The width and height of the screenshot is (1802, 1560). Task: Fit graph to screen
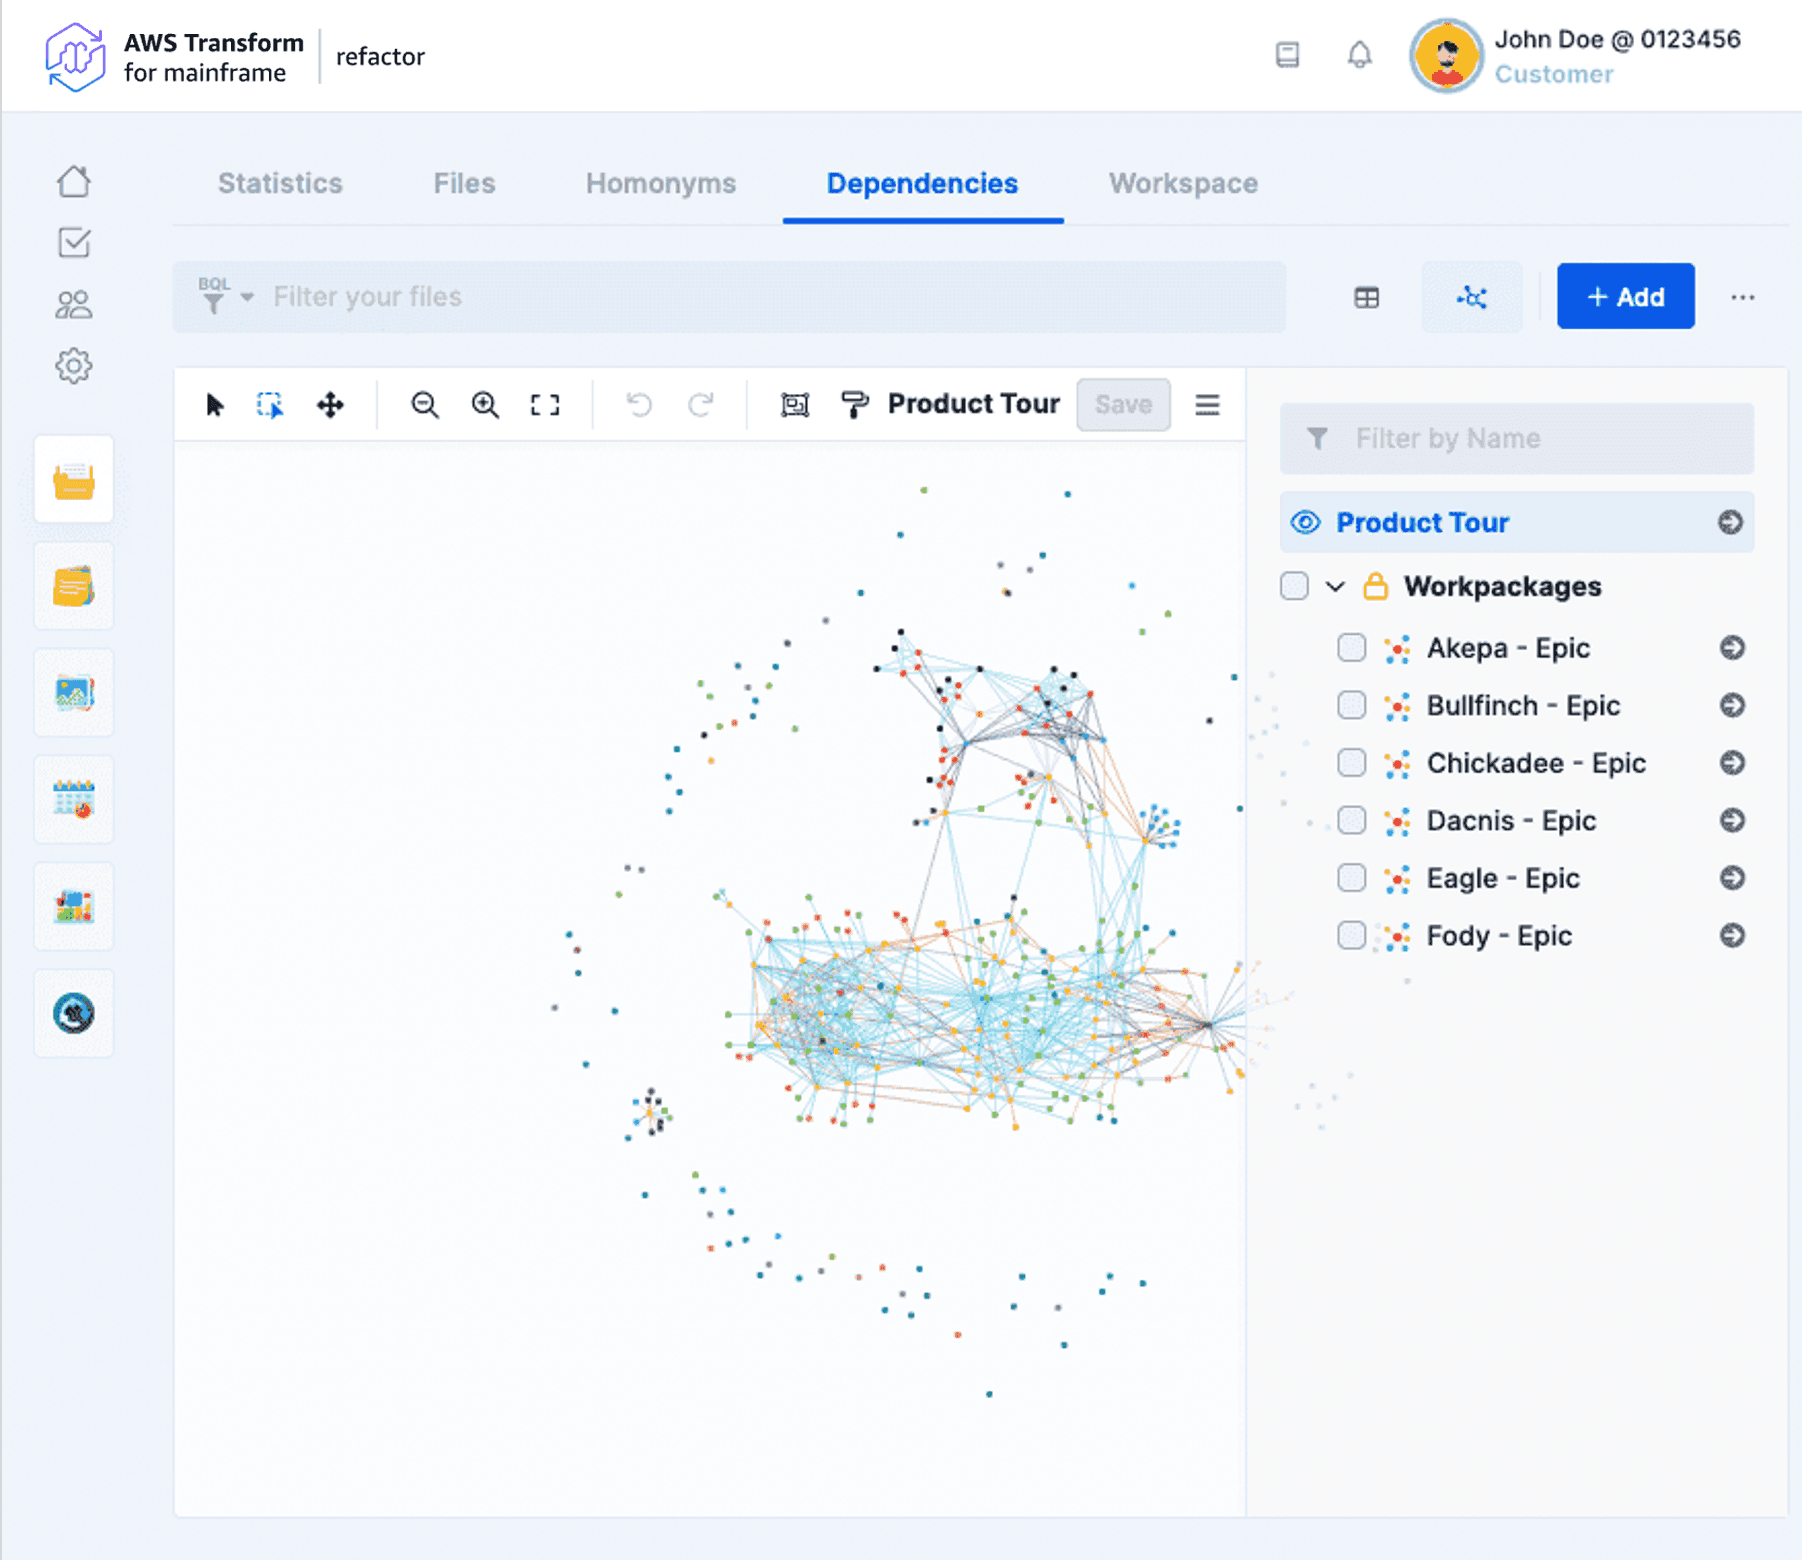pos(545,405)
